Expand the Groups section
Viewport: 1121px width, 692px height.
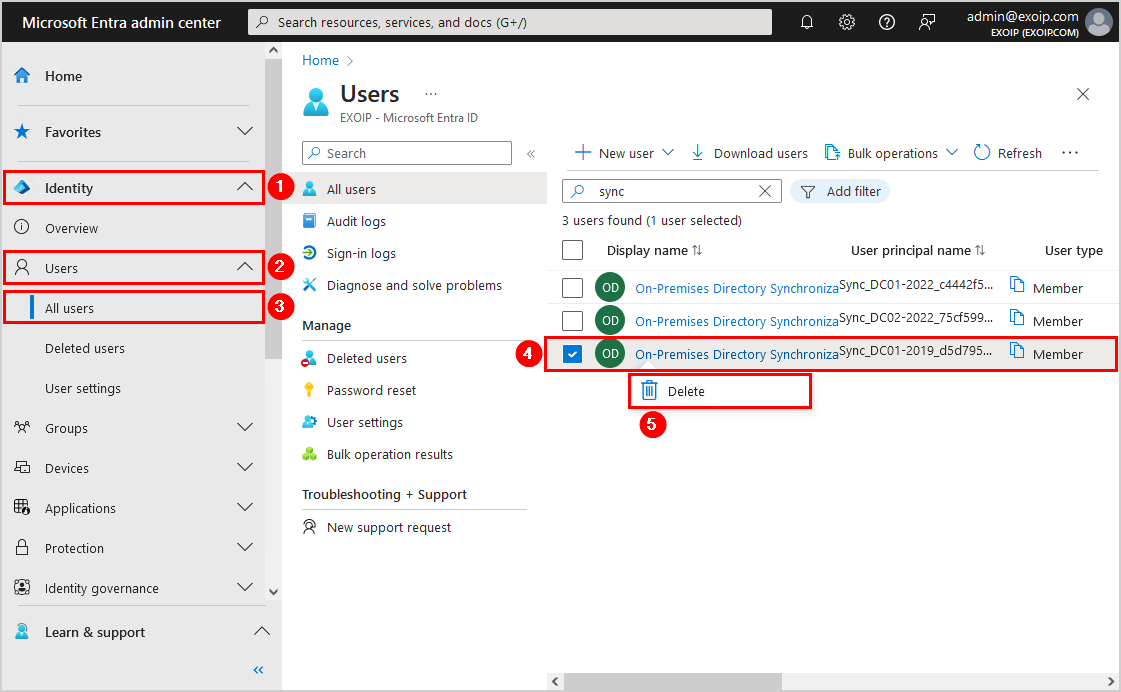pyautogui.click(x=245, y=427)
